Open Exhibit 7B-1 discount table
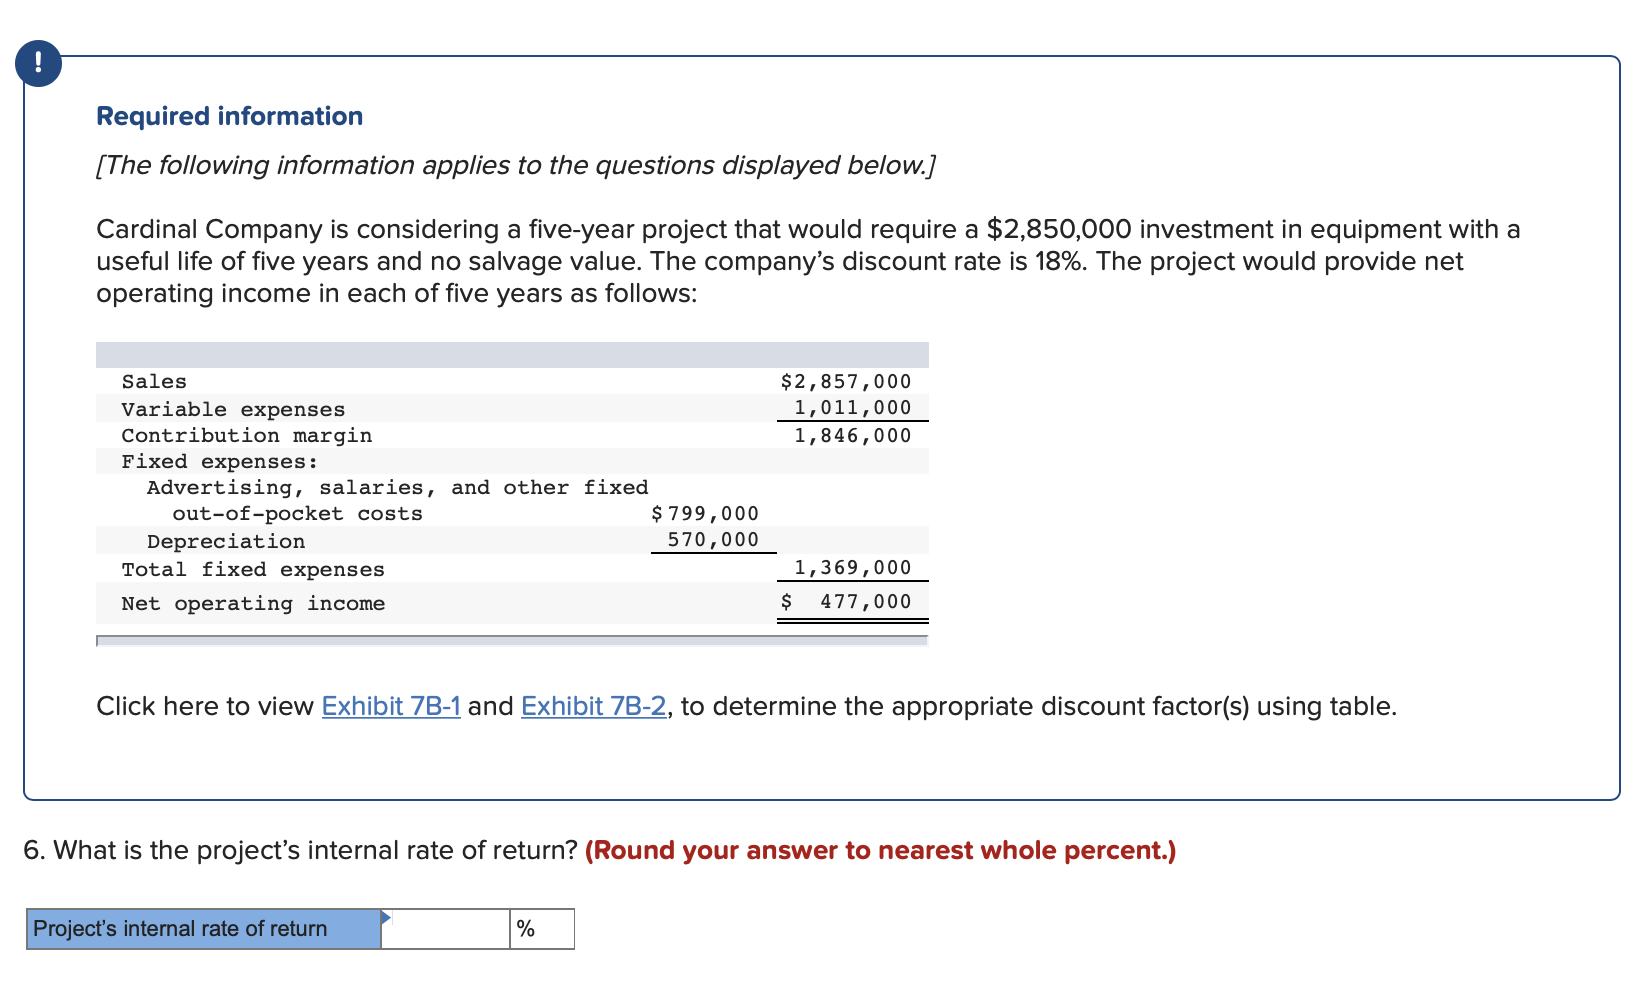 391,706
